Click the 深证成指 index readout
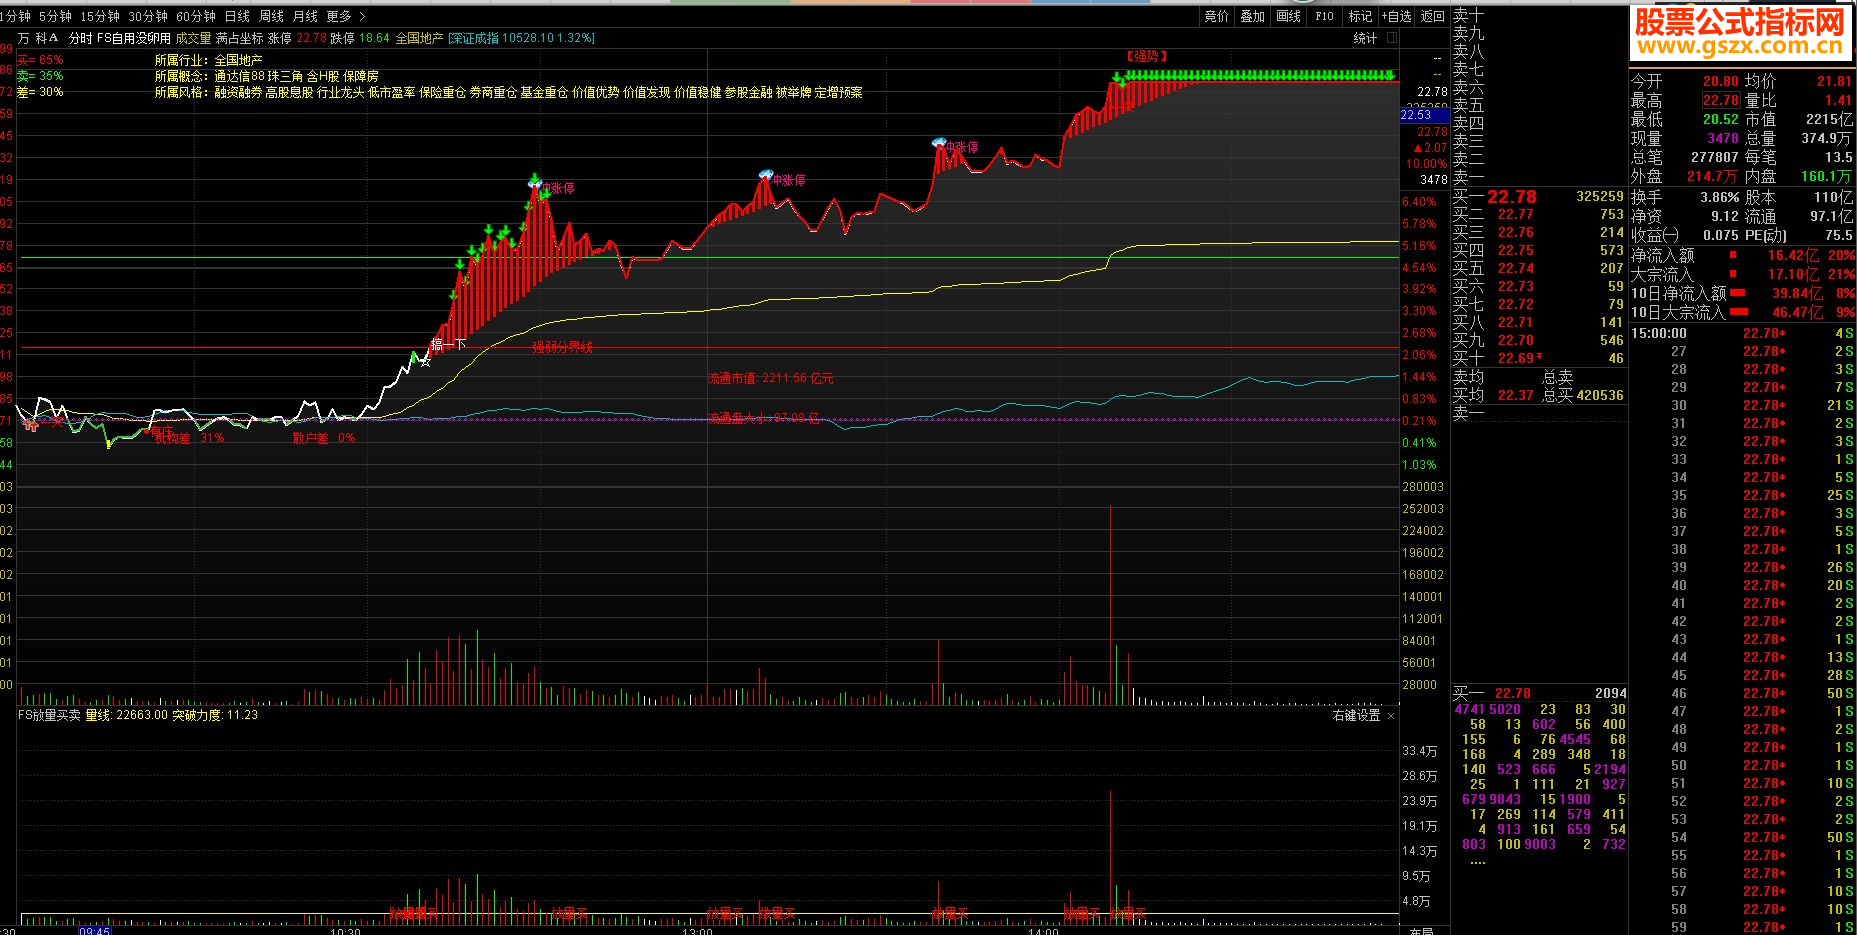The height and width of the screenshot is (935, 1857). tap(521, 38)
